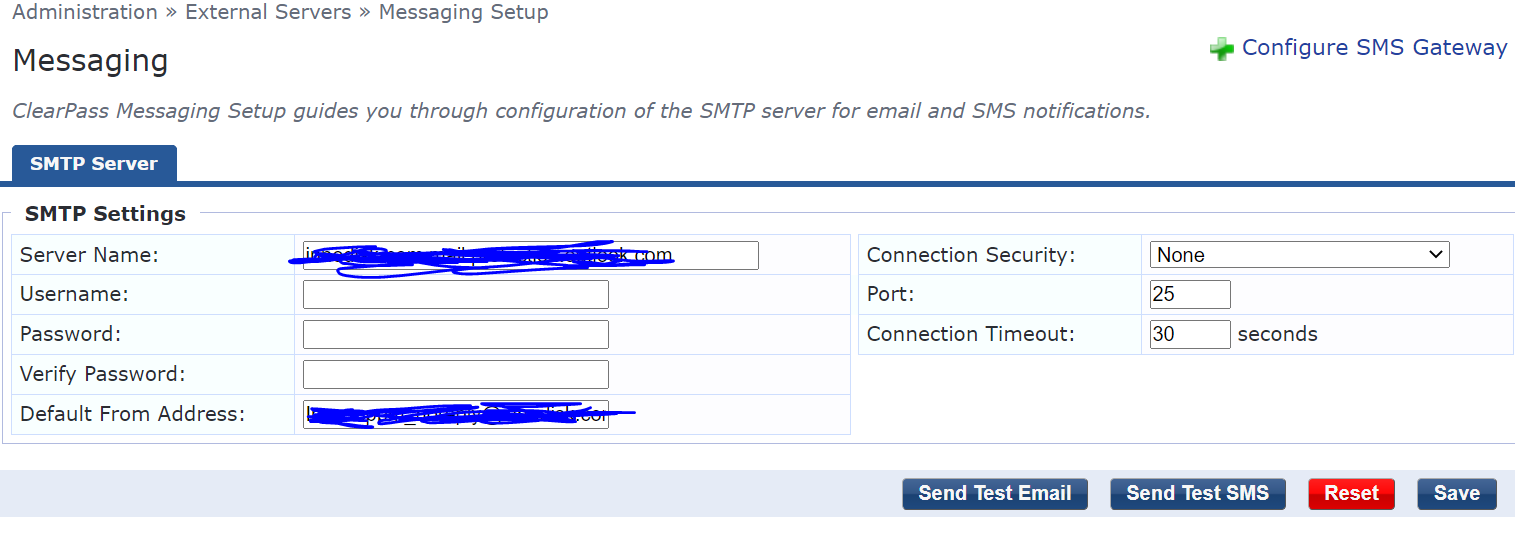Save the SMTP settings
Image resolution: width=1515 pixels, height=545 pixels.
(1457, 494)
